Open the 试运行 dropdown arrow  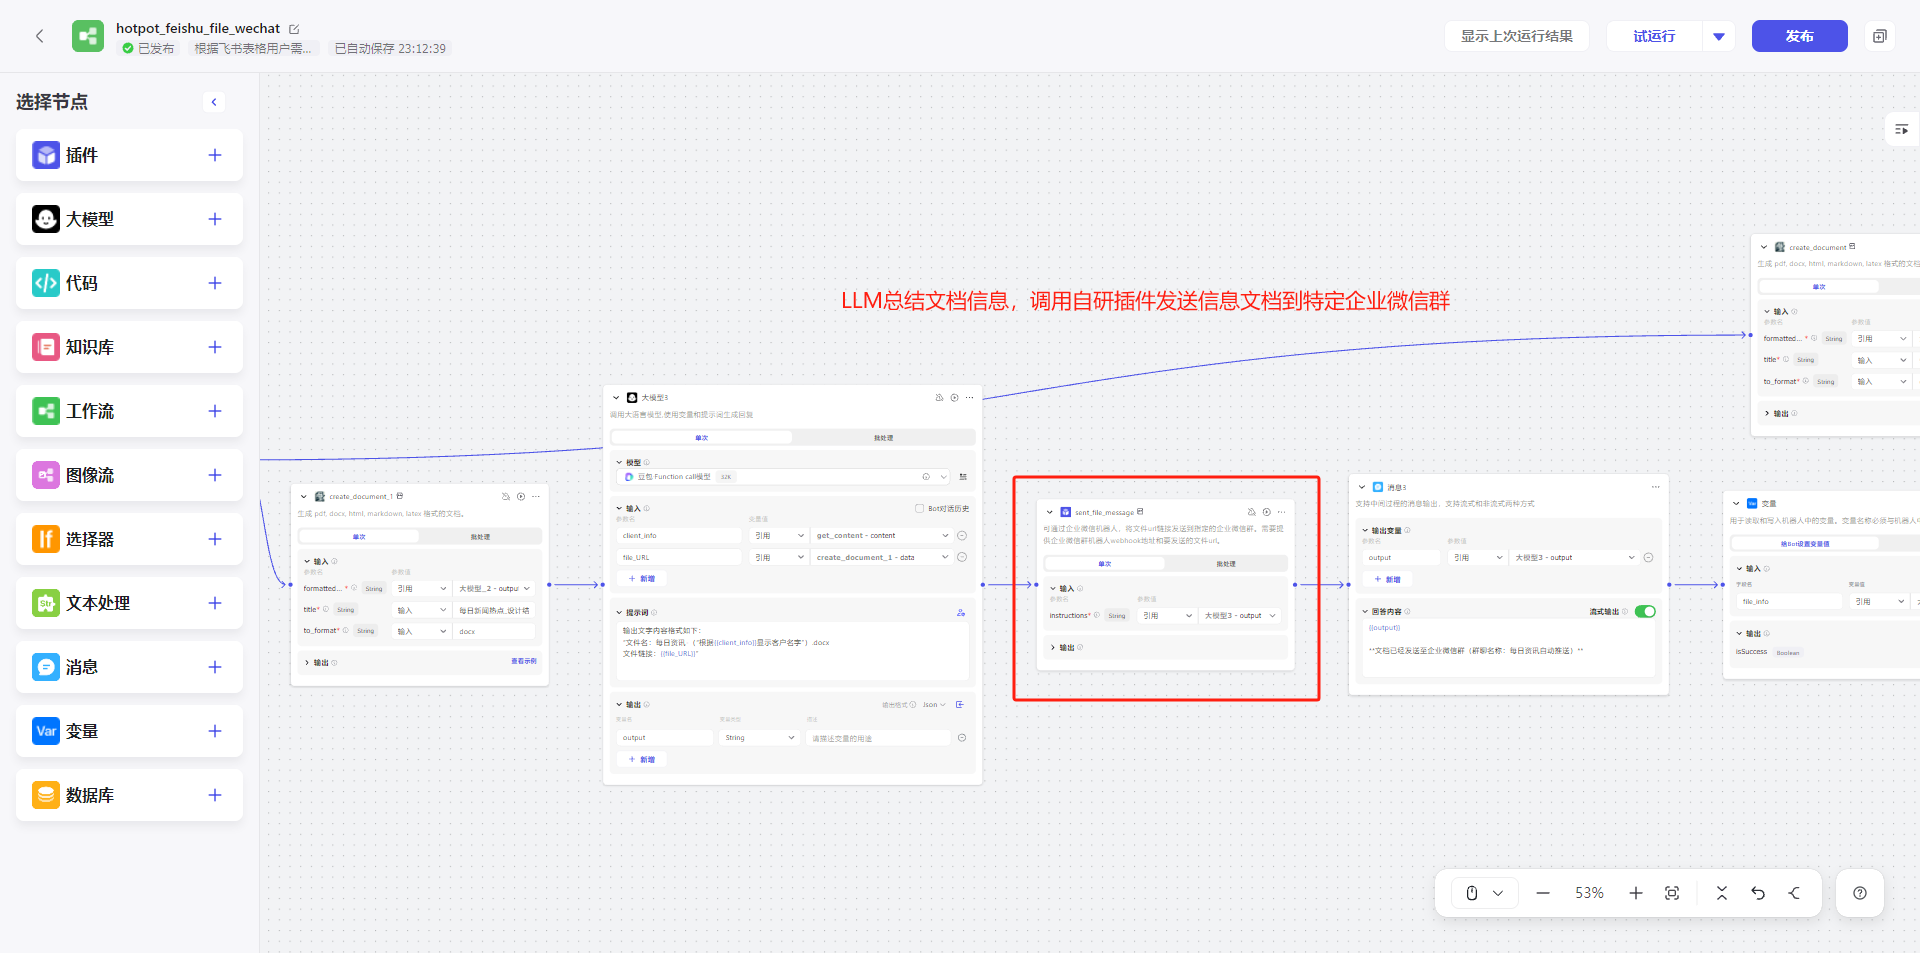click(x=1719, y=36)
